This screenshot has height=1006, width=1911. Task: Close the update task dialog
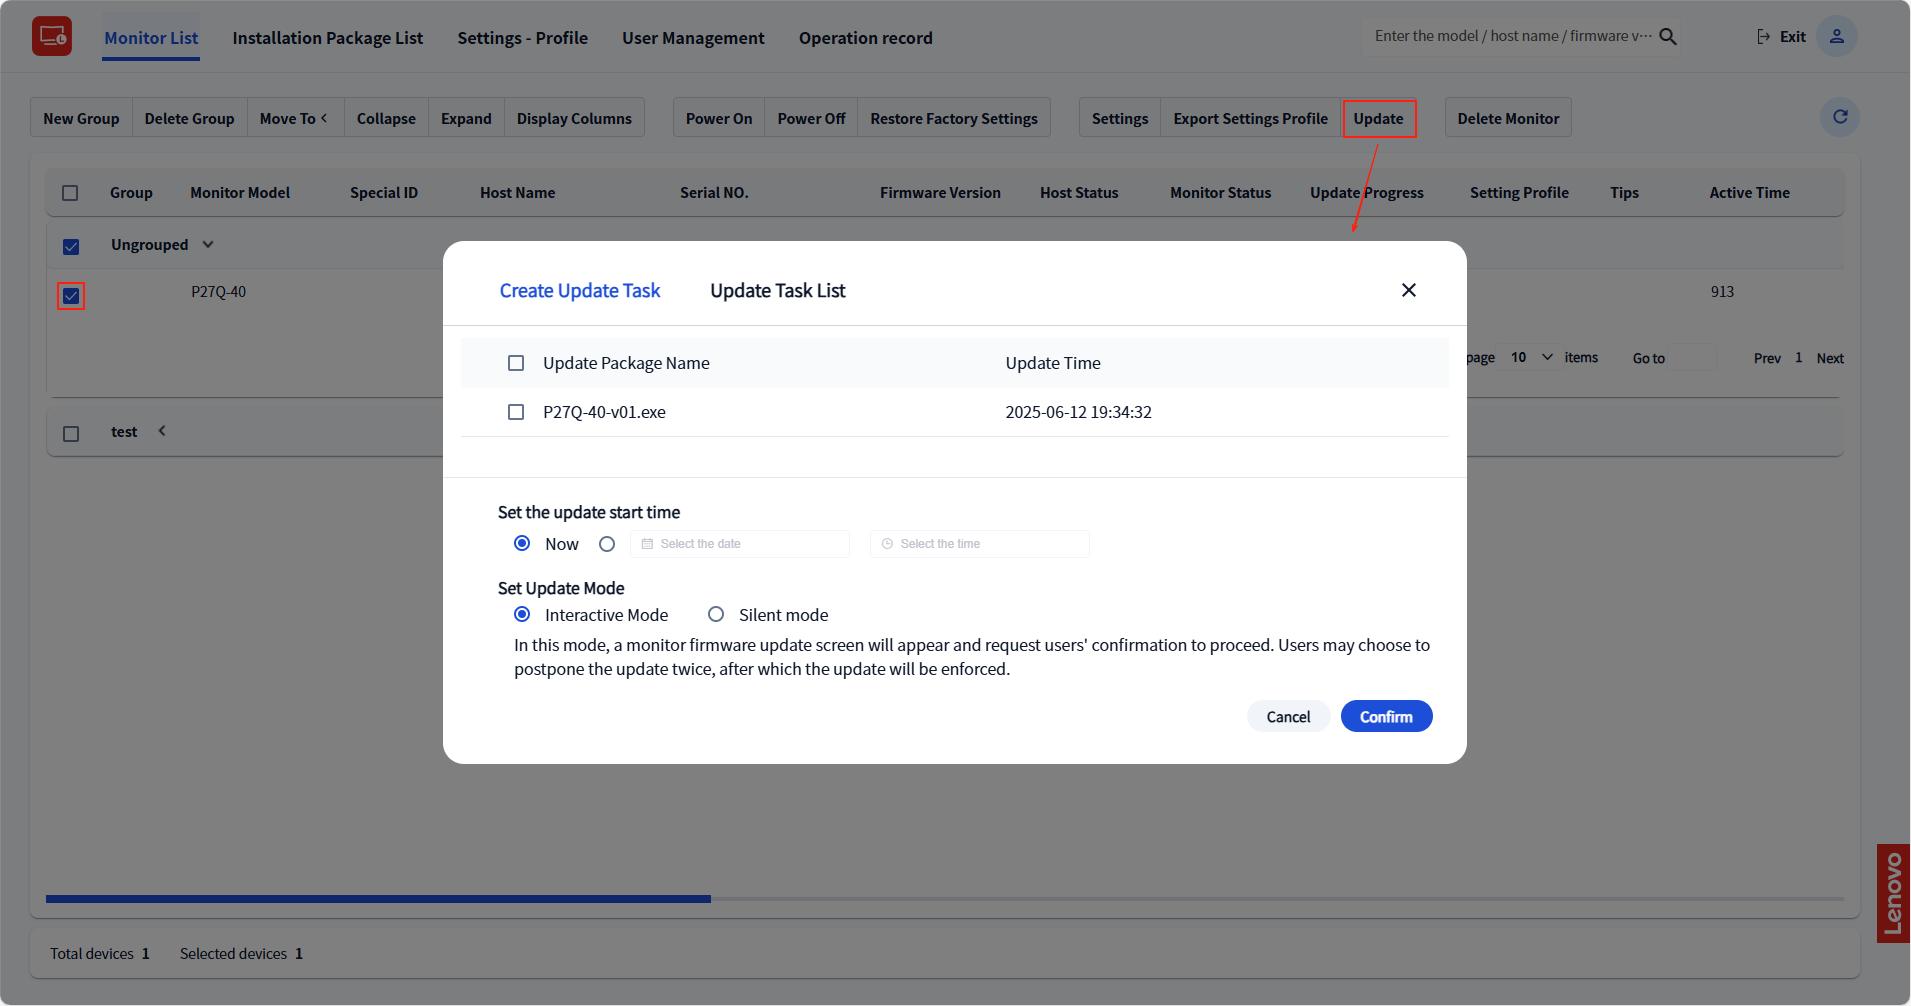pyautogui.click(x=1408, y=290)
